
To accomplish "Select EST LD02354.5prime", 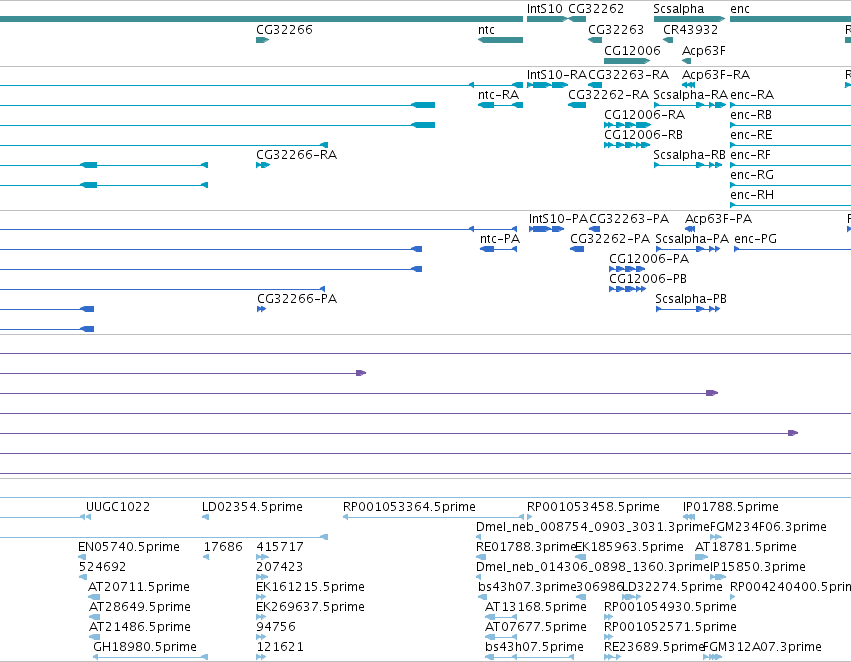I will click(x=252, y=507).
